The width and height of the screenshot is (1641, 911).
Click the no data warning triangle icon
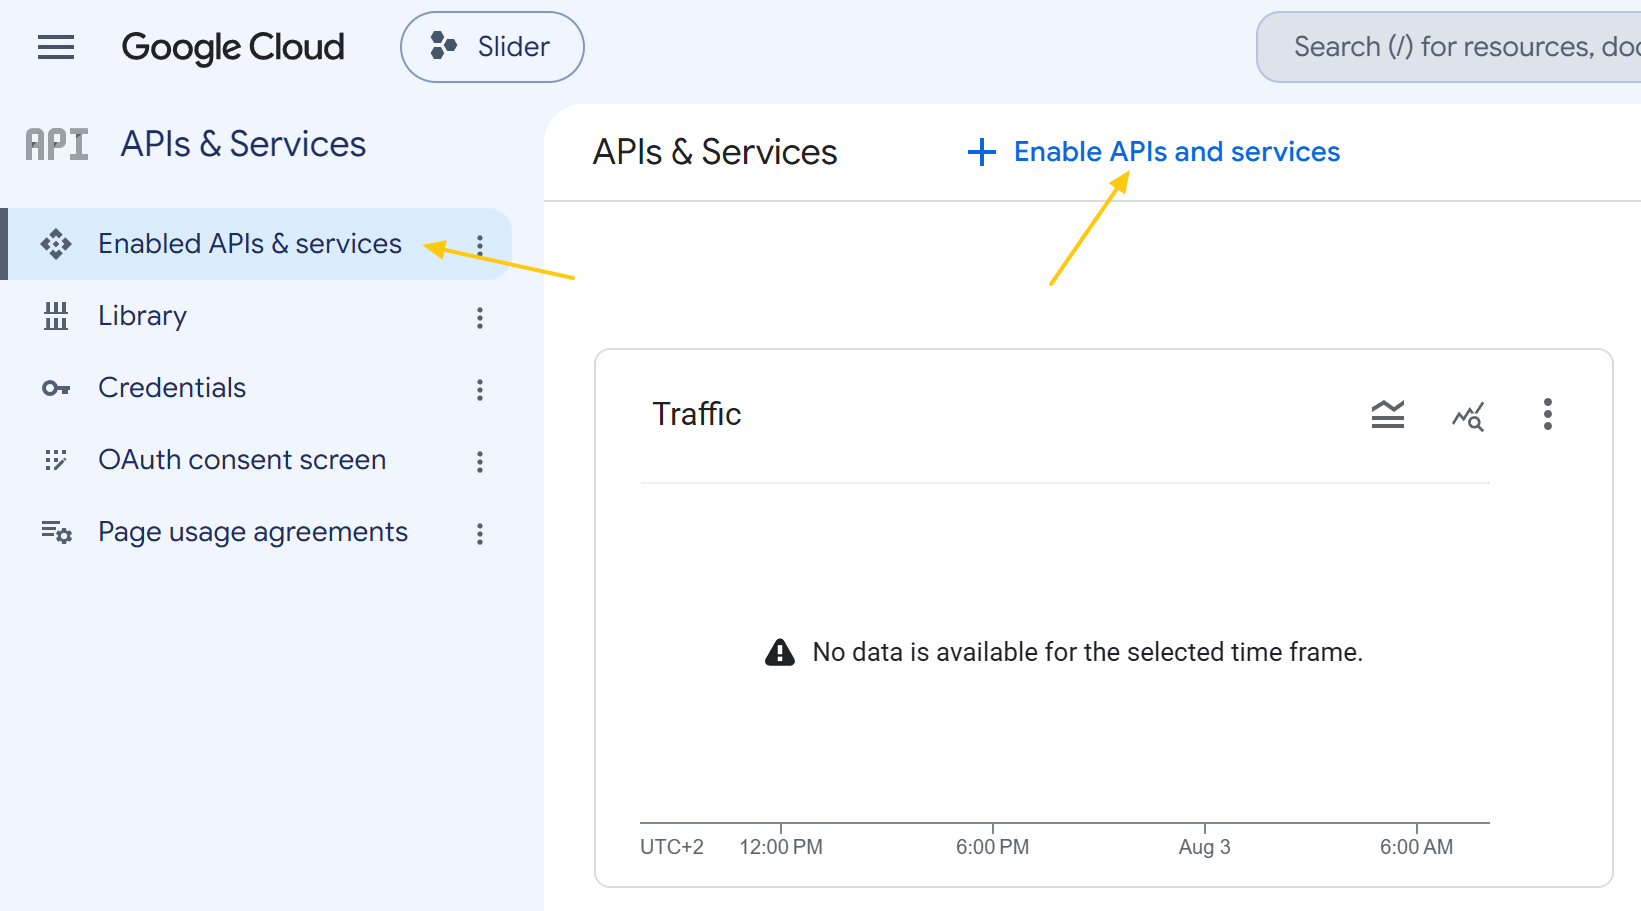[780, 652]
